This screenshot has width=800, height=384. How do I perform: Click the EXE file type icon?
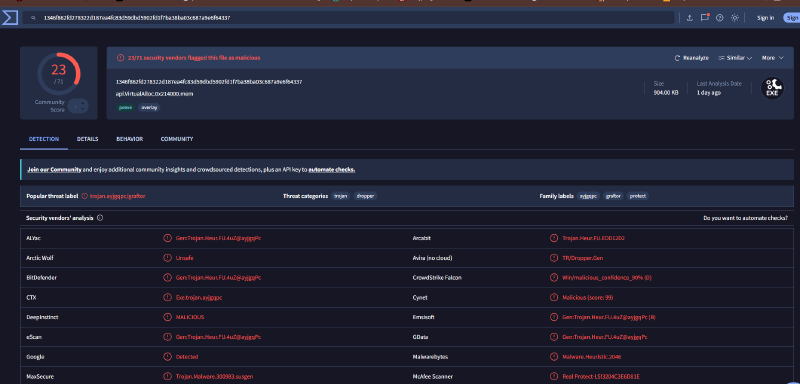point(772,88)
